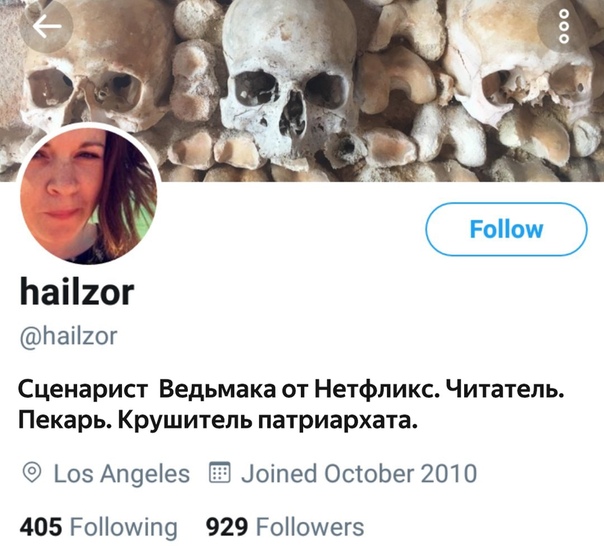Open the three-dot more options menu

click(x=564, y=26)
